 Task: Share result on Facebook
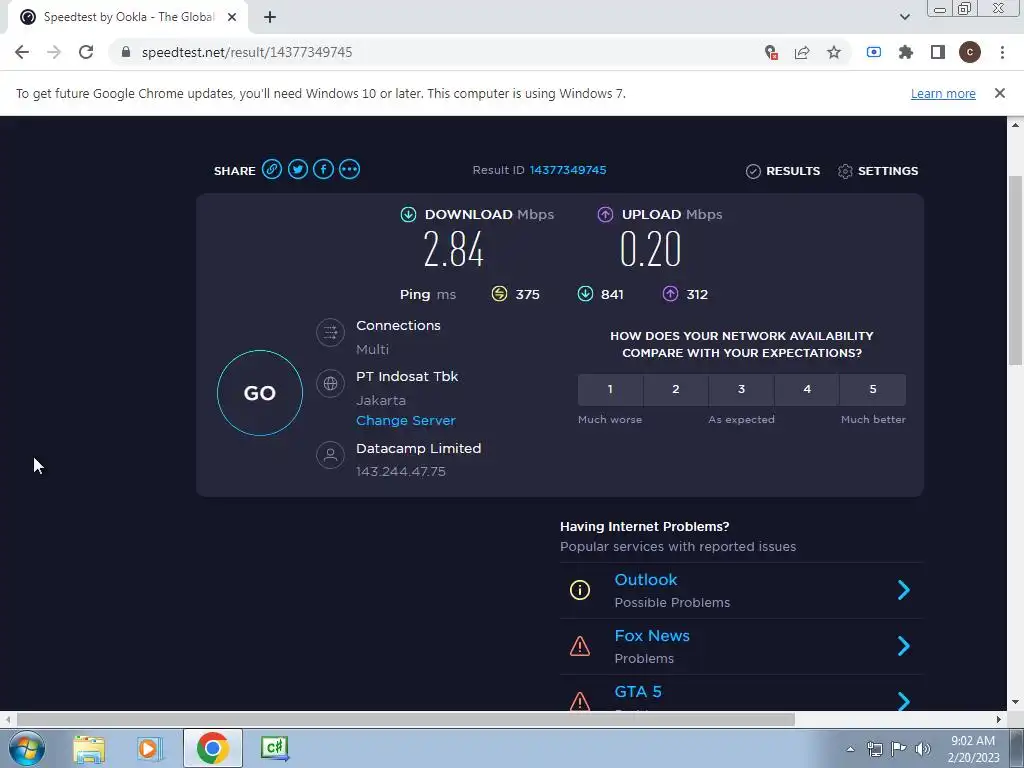pyautogui.click(x=323, y=170)
